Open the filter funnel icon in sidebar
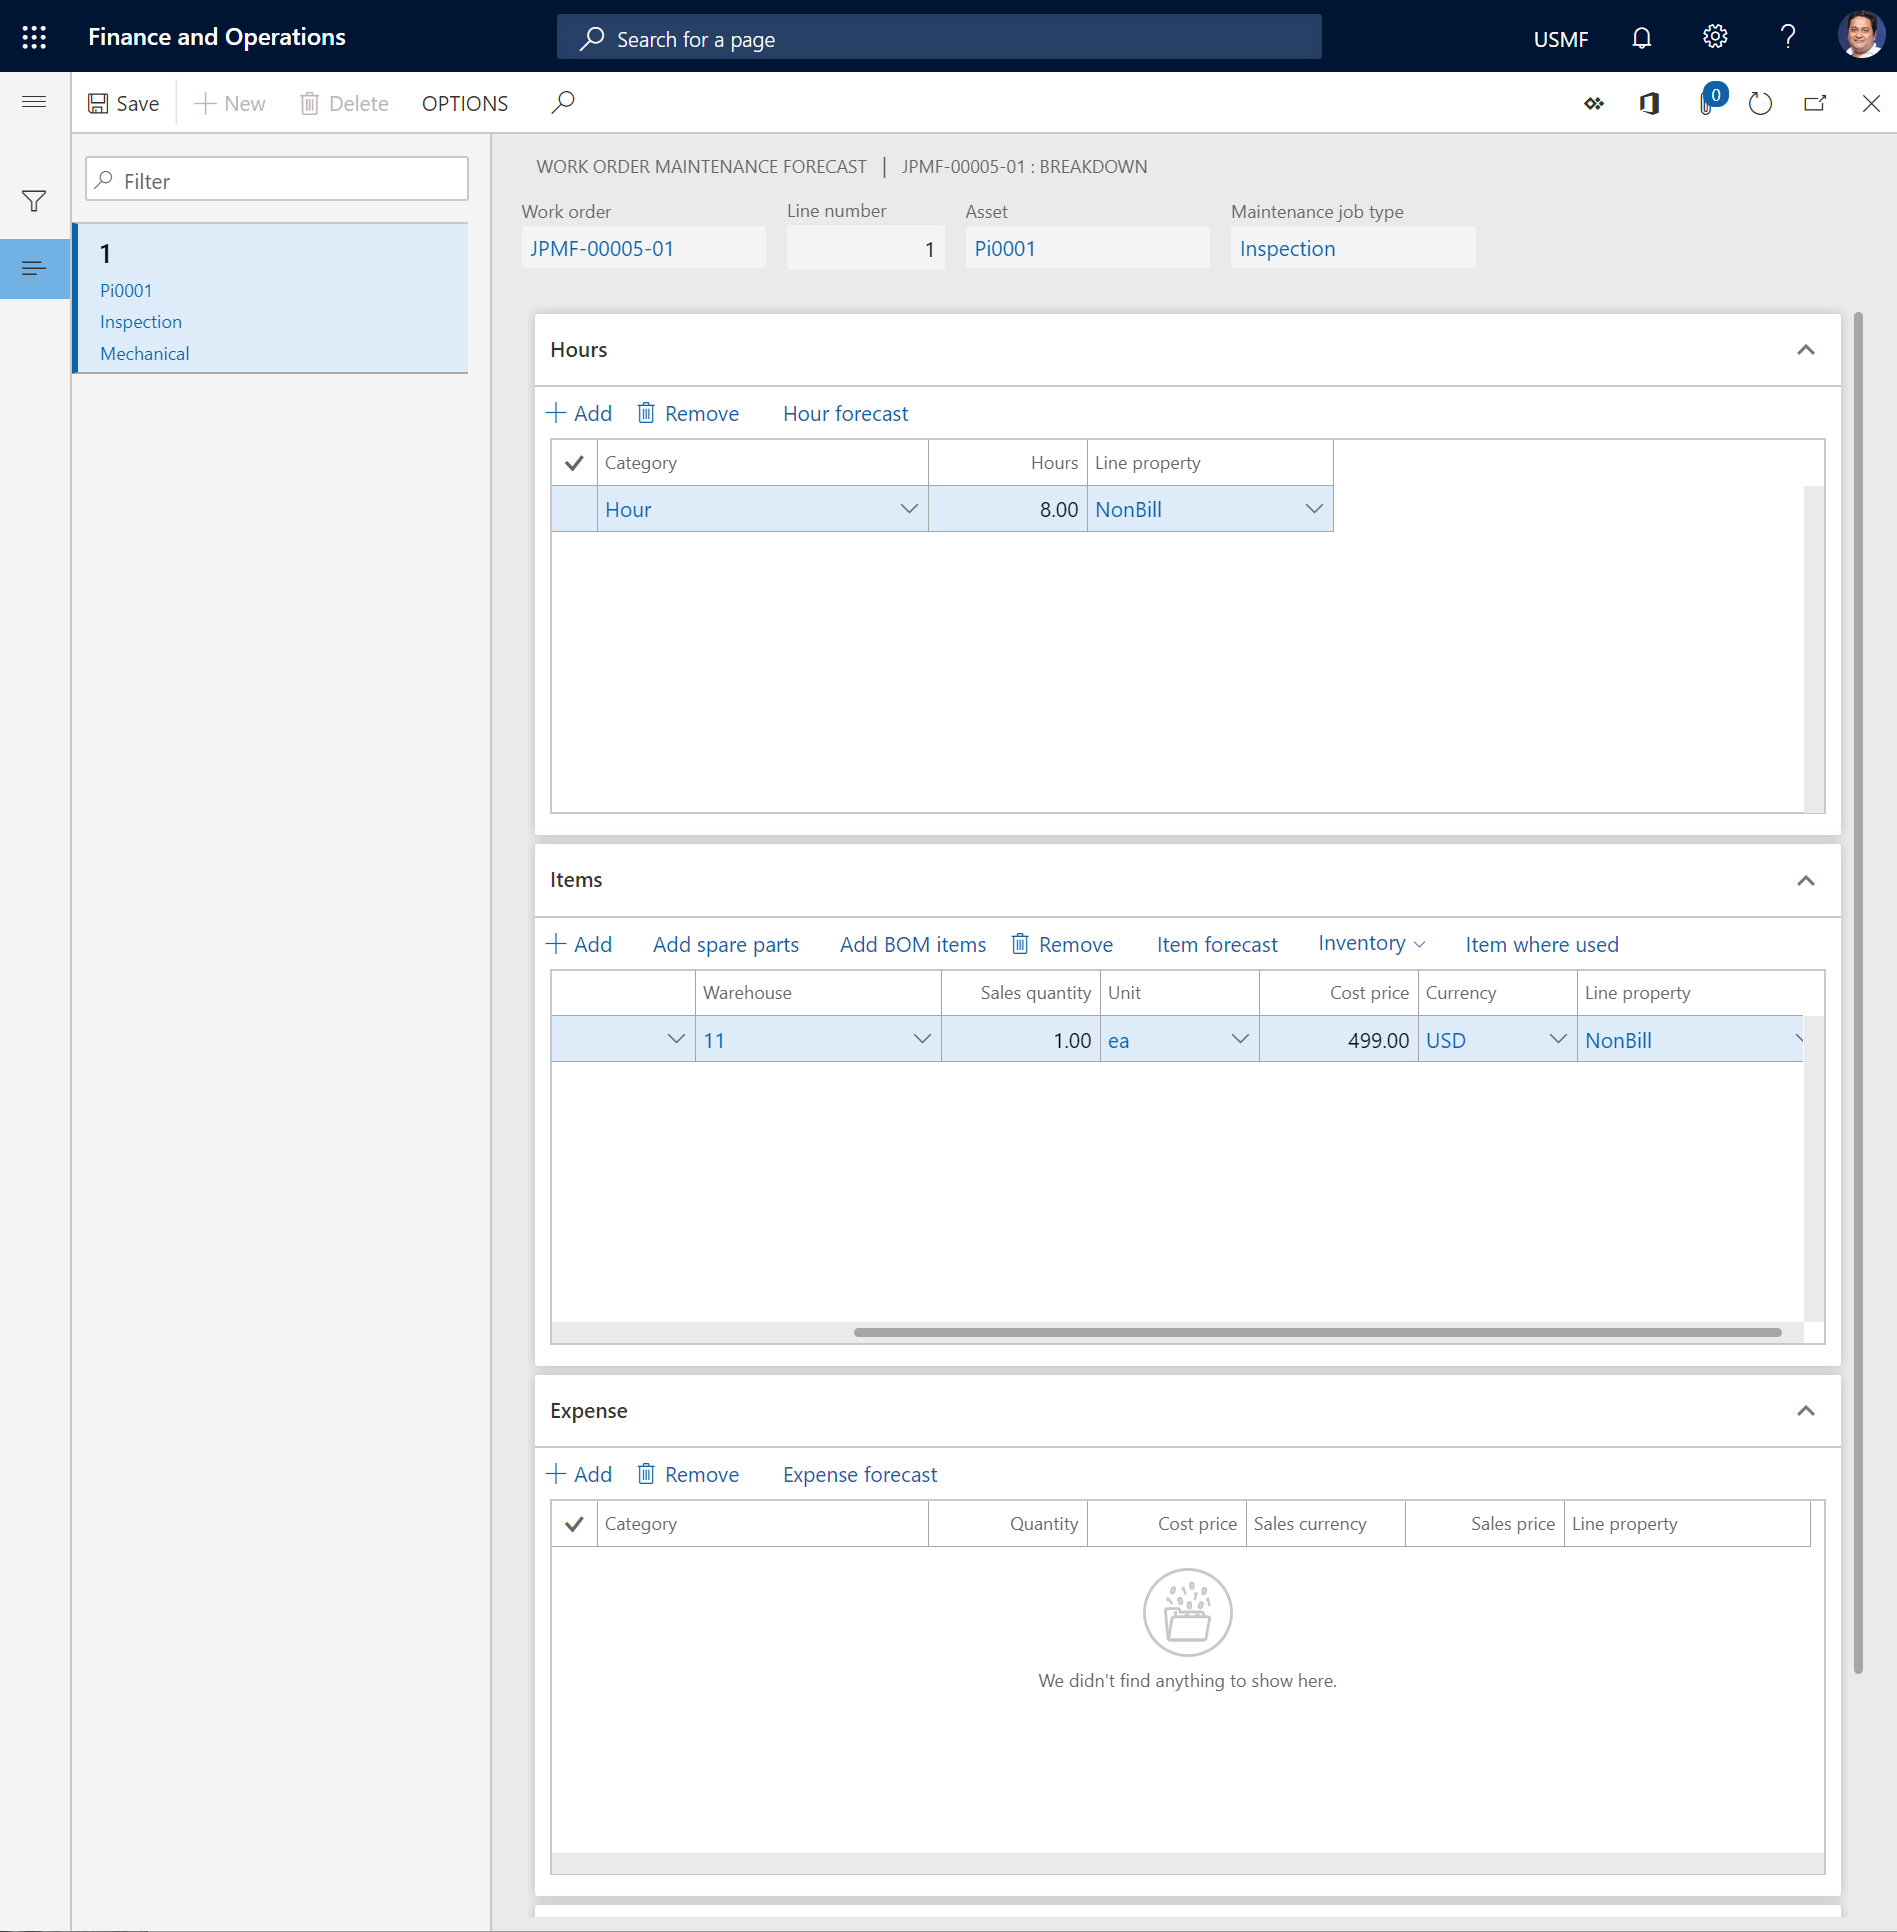Viewport: 1897px width, 1932px height. coord(34,201)
